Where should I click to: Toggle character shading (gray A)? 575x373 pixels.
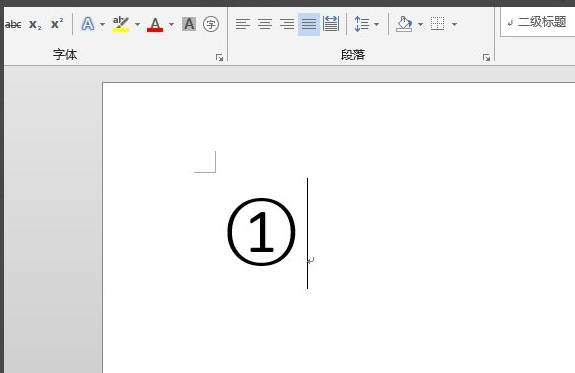pos(189,24)
